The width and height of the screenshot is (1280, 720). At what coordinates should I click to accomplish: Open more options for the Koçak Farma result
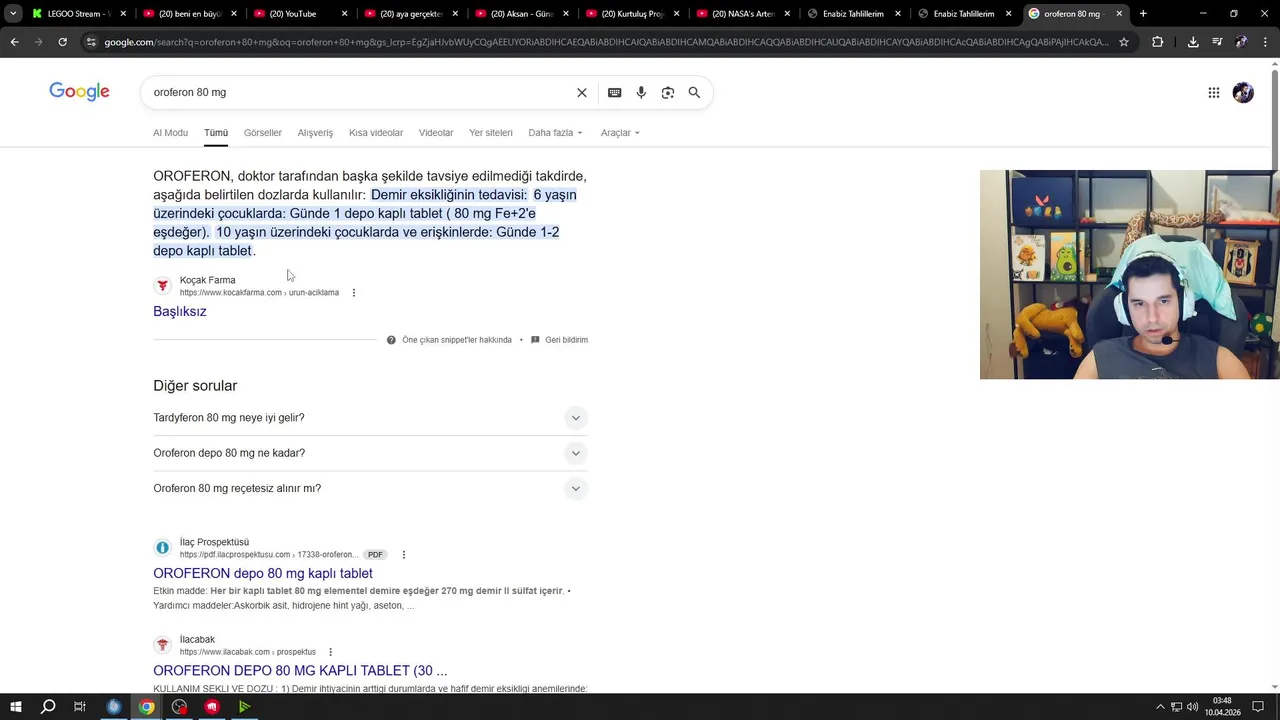[x=354, y=293]
